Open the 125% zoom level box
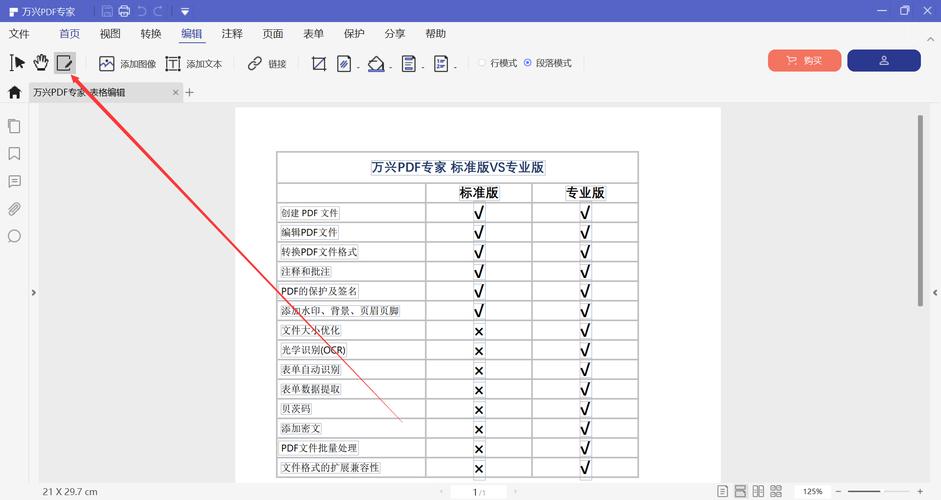The width and height of the screenshot is (941, 500). click(x=813, y=491)
